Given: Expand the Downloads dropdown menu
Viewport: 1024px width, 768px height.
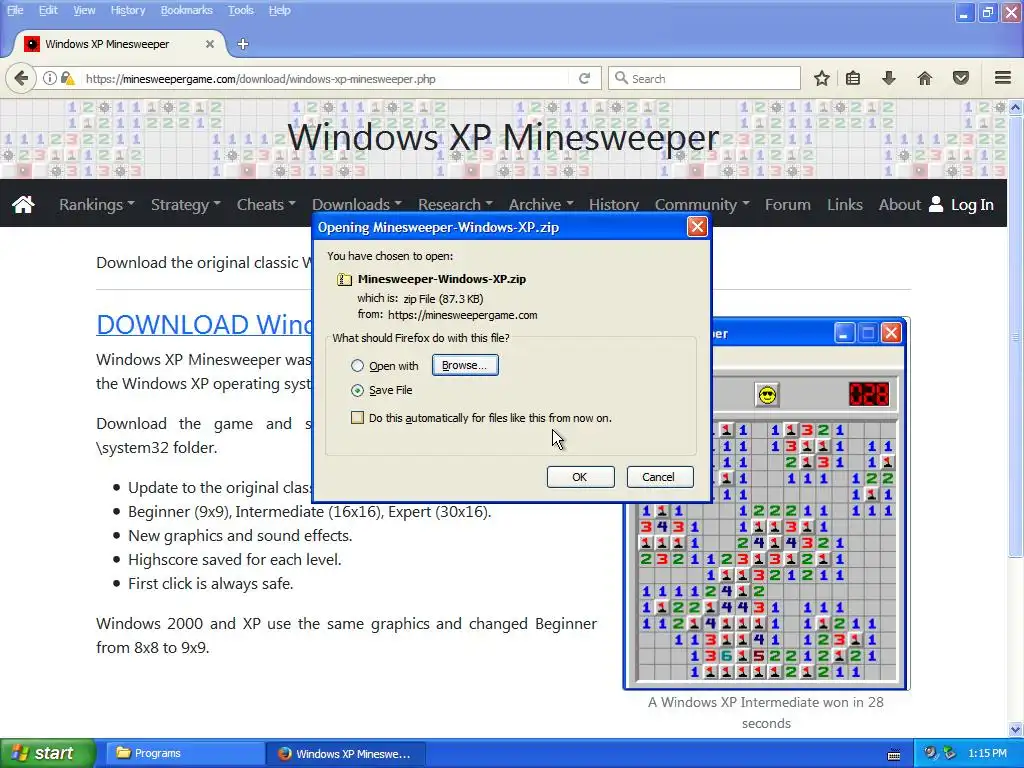Looking at the screenshot, I should click(x=357, y=204).
